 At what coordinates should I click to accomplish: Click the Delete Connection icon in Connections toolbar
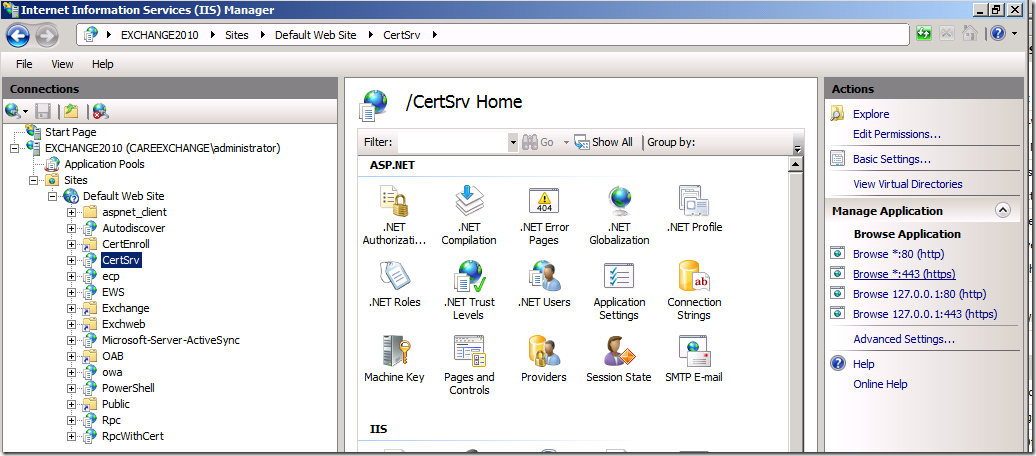(x=100, y=111)
